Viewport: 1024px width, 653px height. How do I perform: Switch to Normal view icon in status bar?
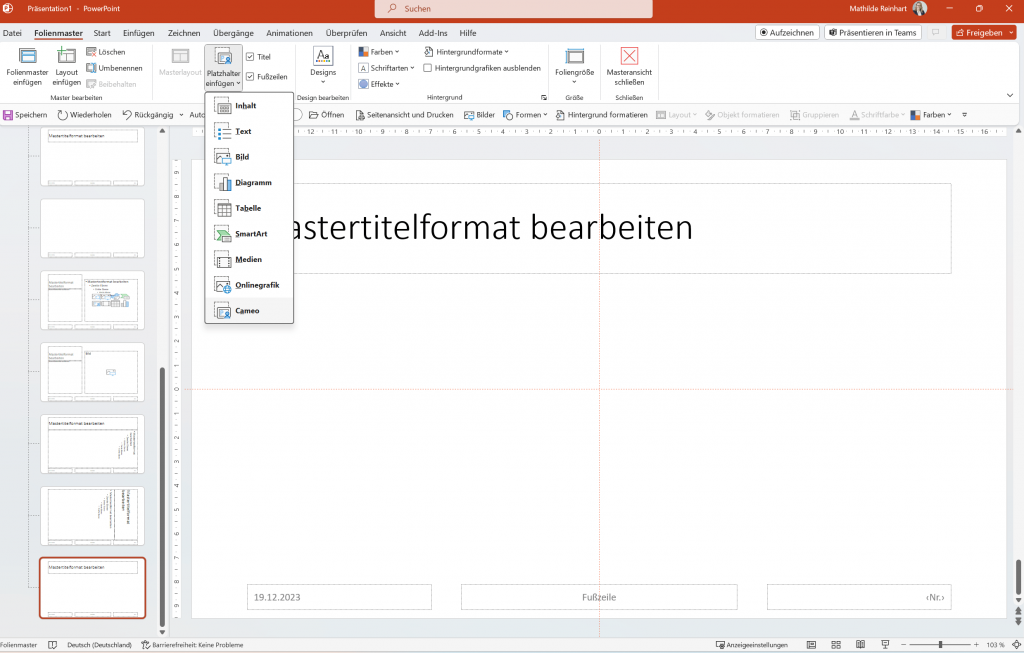811,645
